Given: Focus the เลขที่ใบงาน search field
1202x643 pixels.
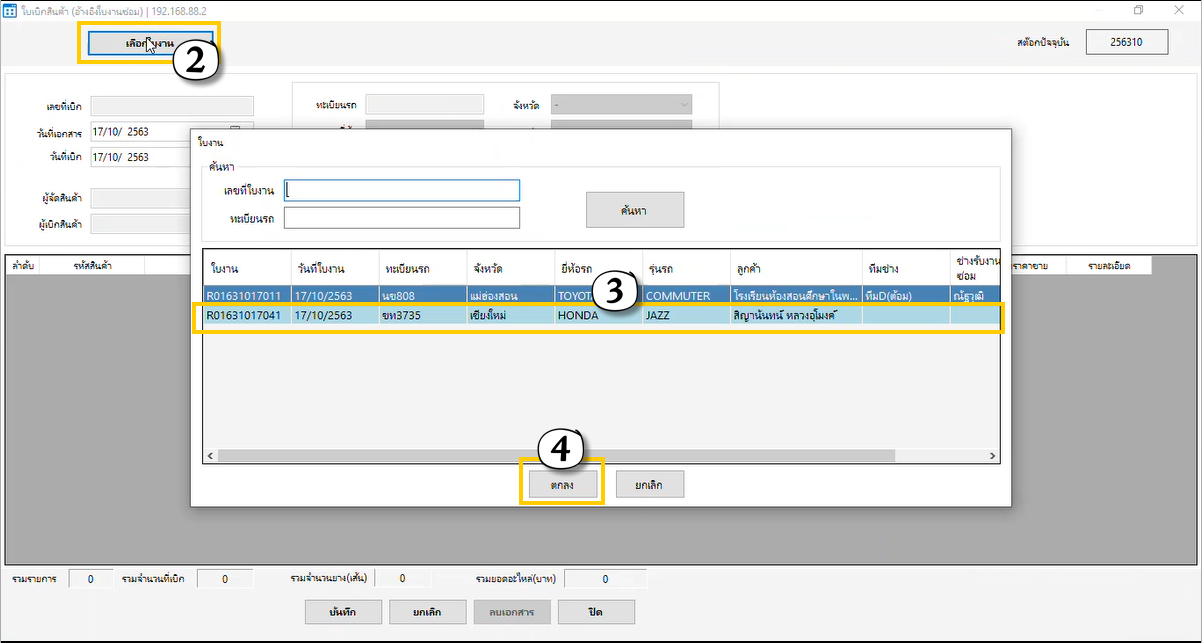Looking at the screenshot, I should pyautogui.click(x=402, y=190).
